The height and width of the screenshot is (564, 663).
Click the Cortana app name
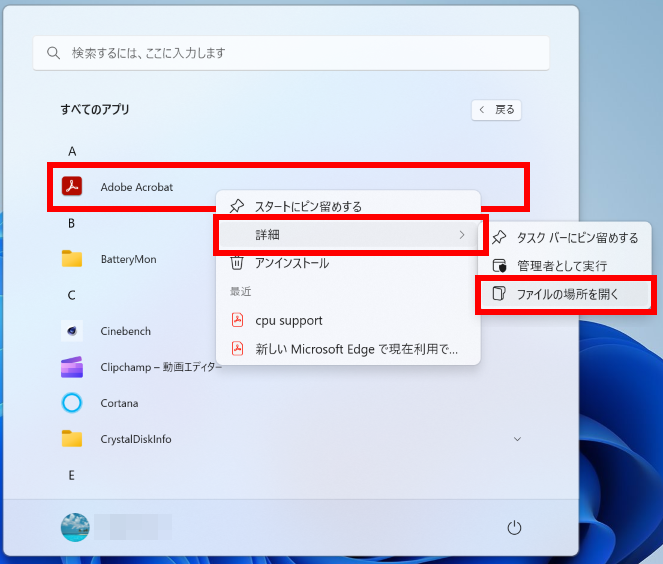[x=119, y=403]
